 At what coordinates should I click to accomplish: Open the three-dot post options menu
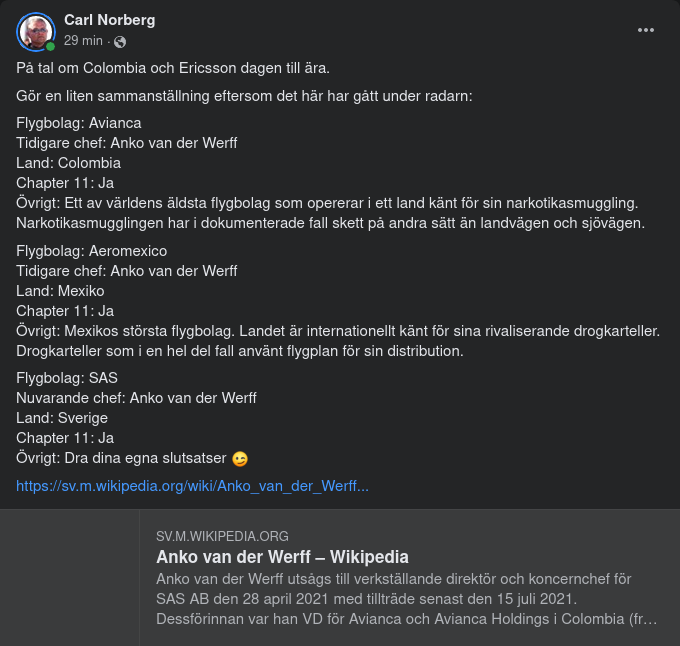(646, 30)
